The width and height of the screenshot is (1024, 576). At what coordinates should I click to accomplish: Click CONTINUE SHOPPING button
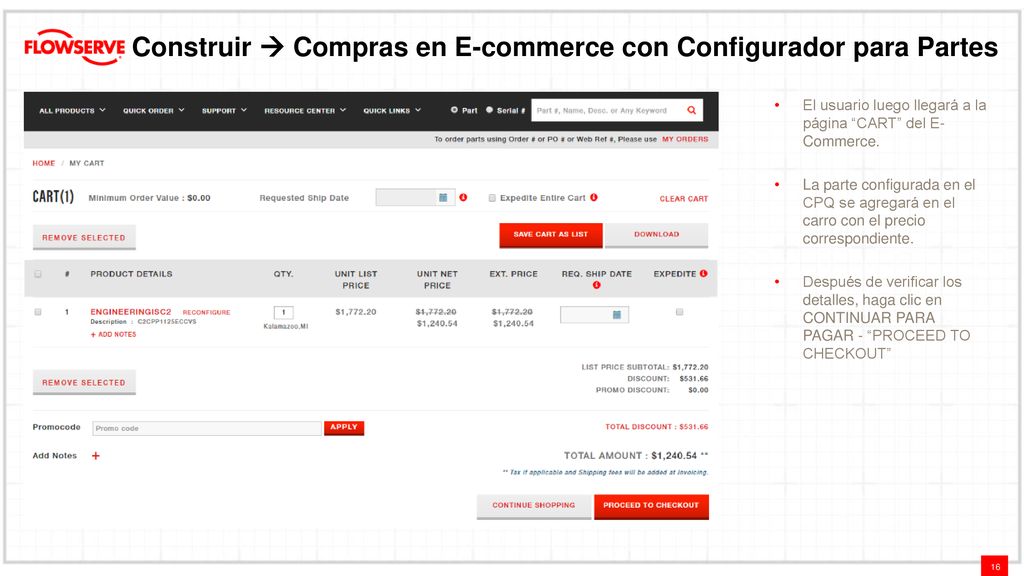tap(534, 505)
